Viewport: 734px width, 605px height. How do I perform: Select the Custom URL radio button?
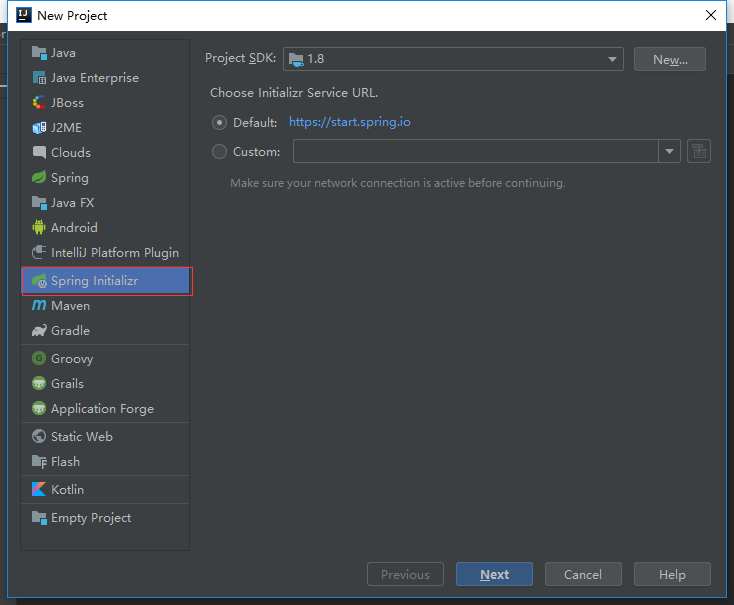tap(219, 152)
